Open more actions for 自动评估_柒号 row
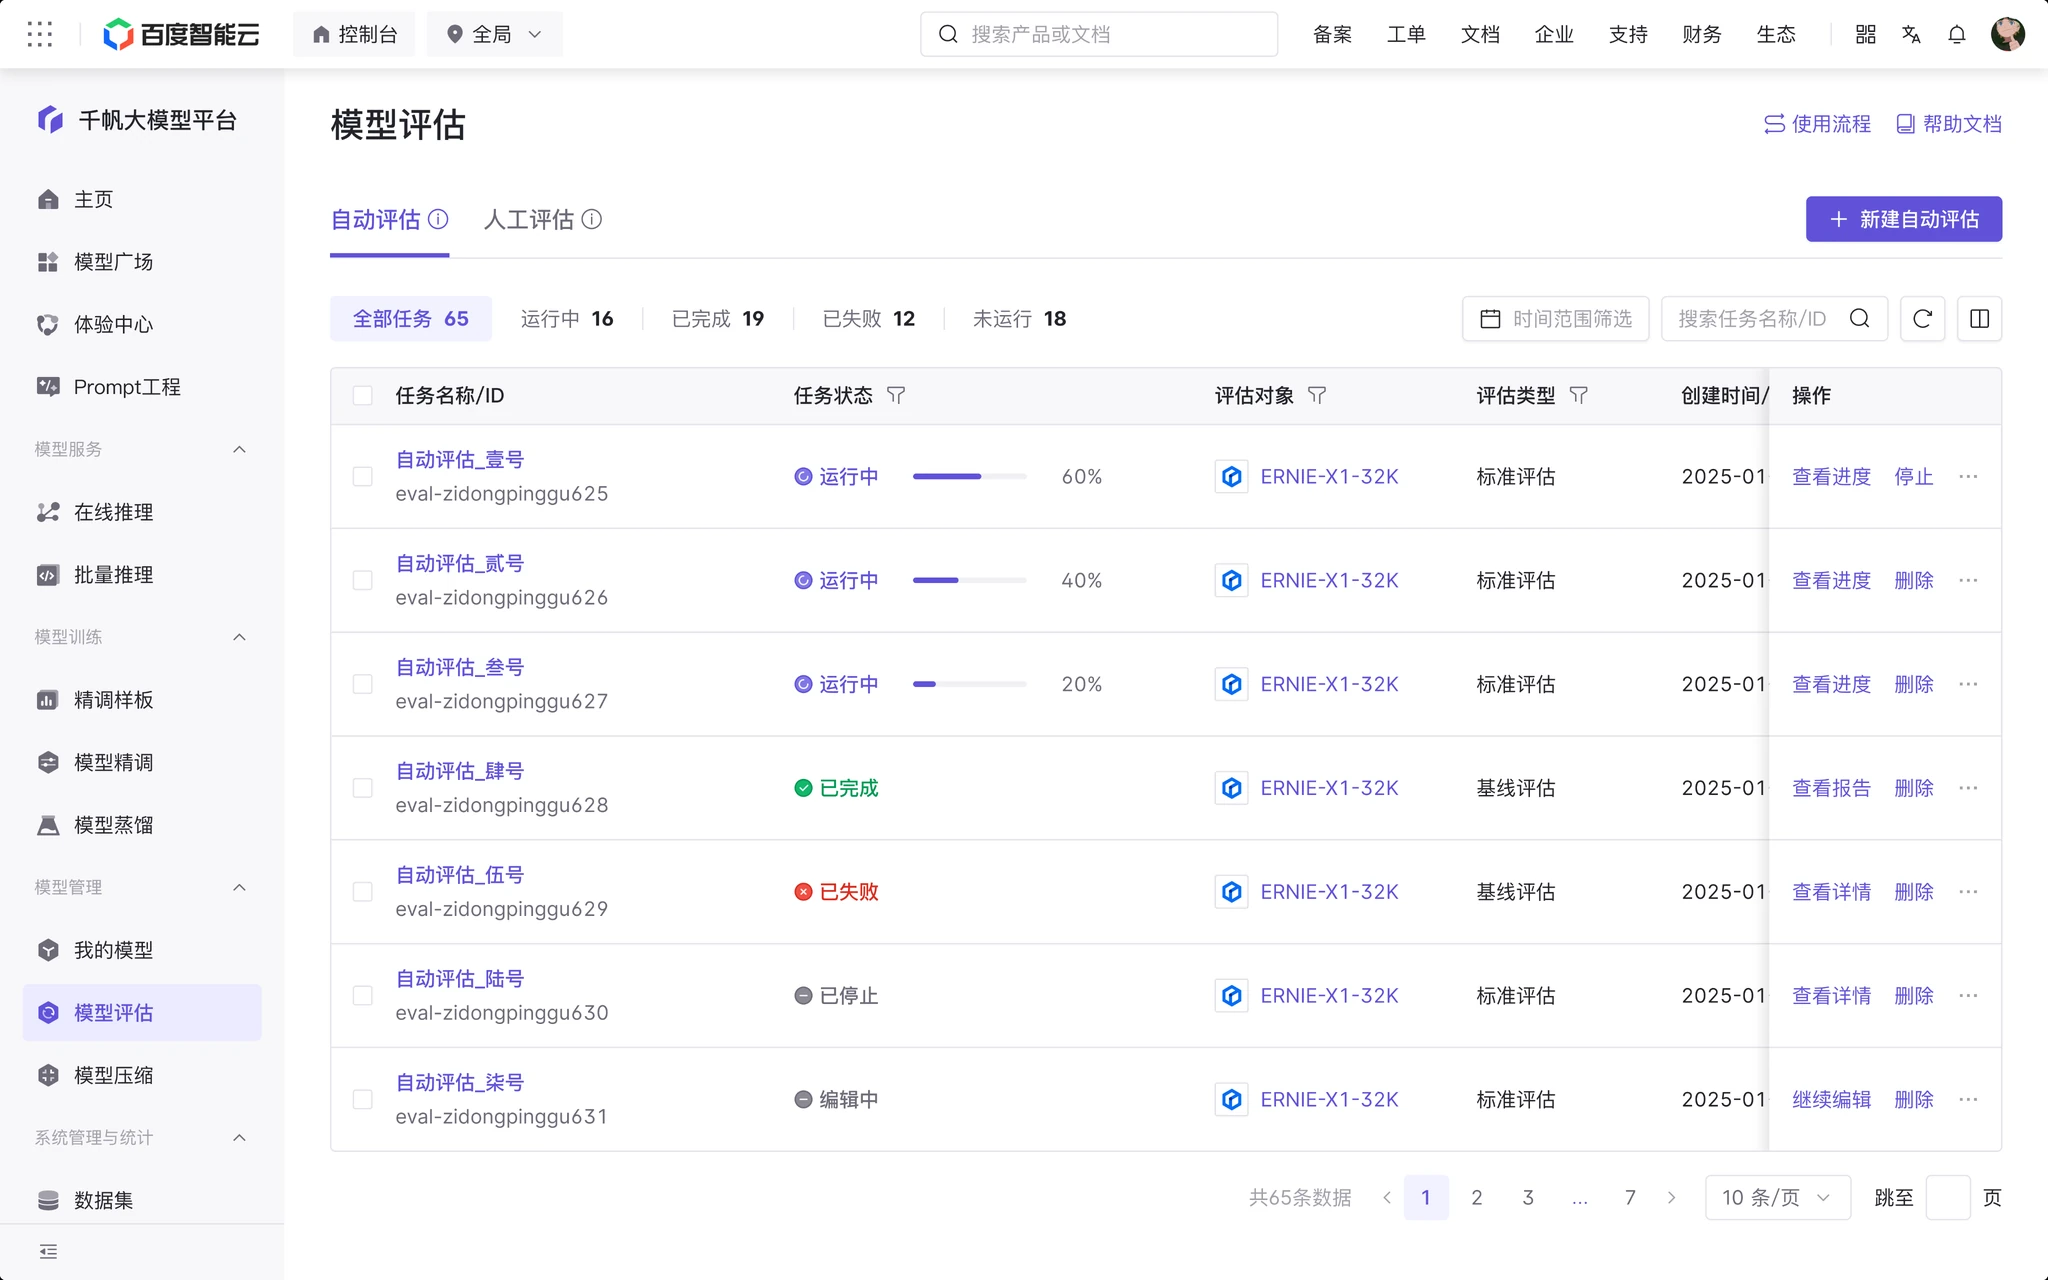The width and height of the screenshot is (2048, 1280). 1968,1100
